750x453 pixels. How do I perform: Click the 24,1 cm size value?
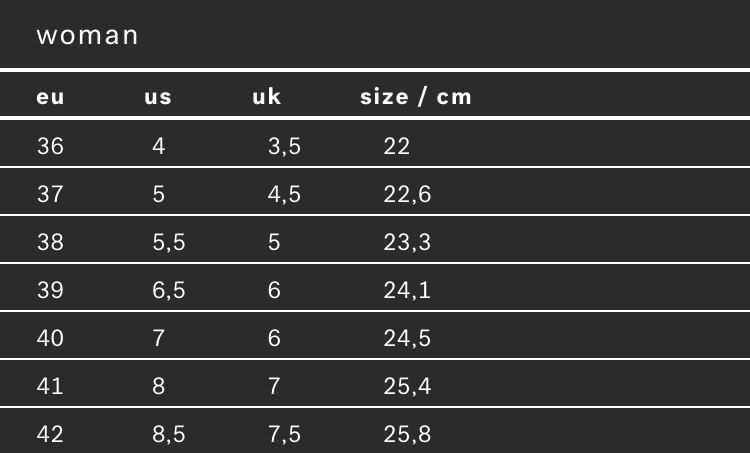point(407,290)
